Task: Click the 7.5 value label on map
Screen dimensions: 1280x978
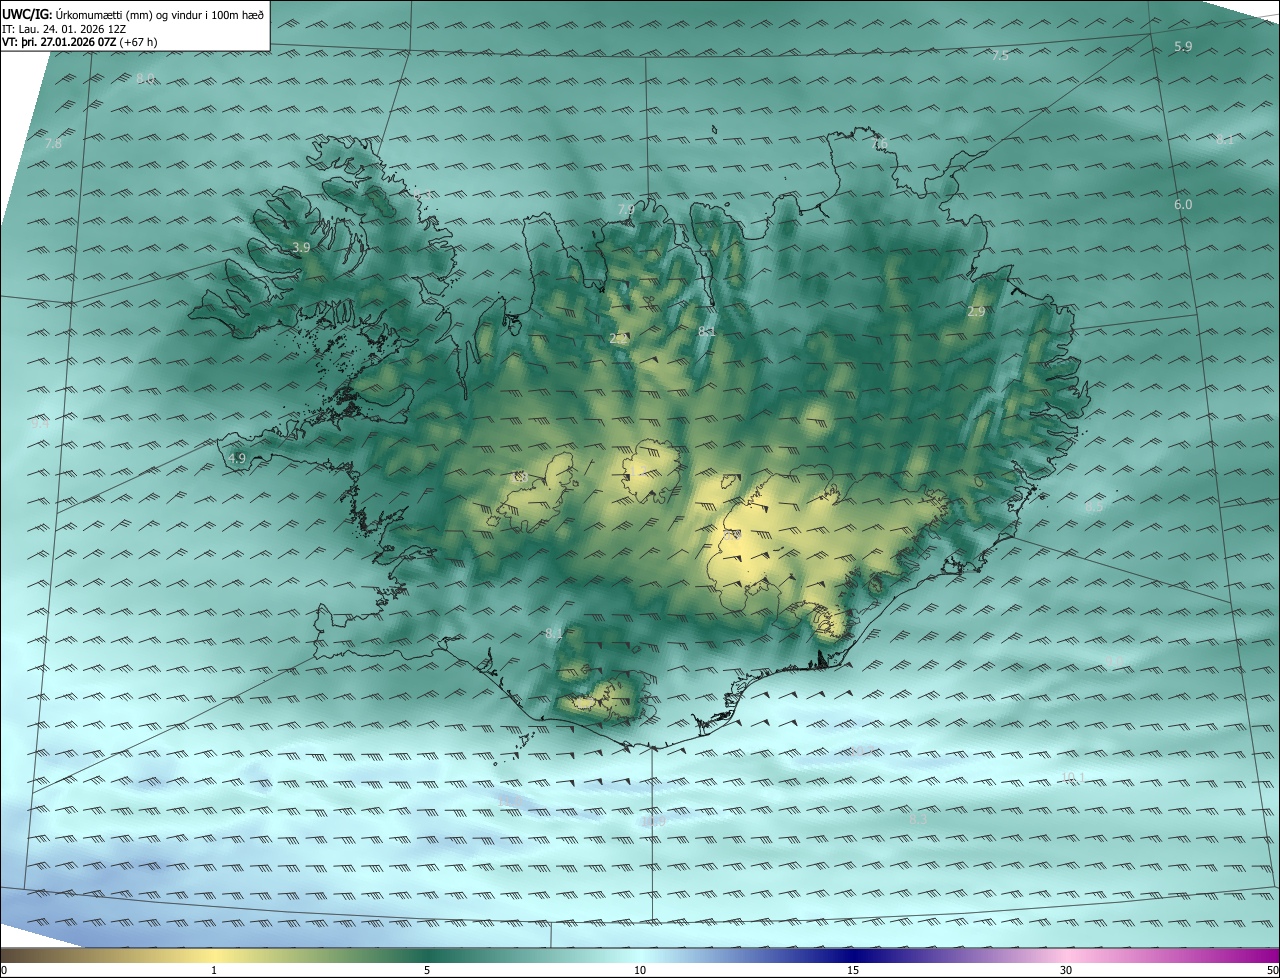Action: [1000, 56]
